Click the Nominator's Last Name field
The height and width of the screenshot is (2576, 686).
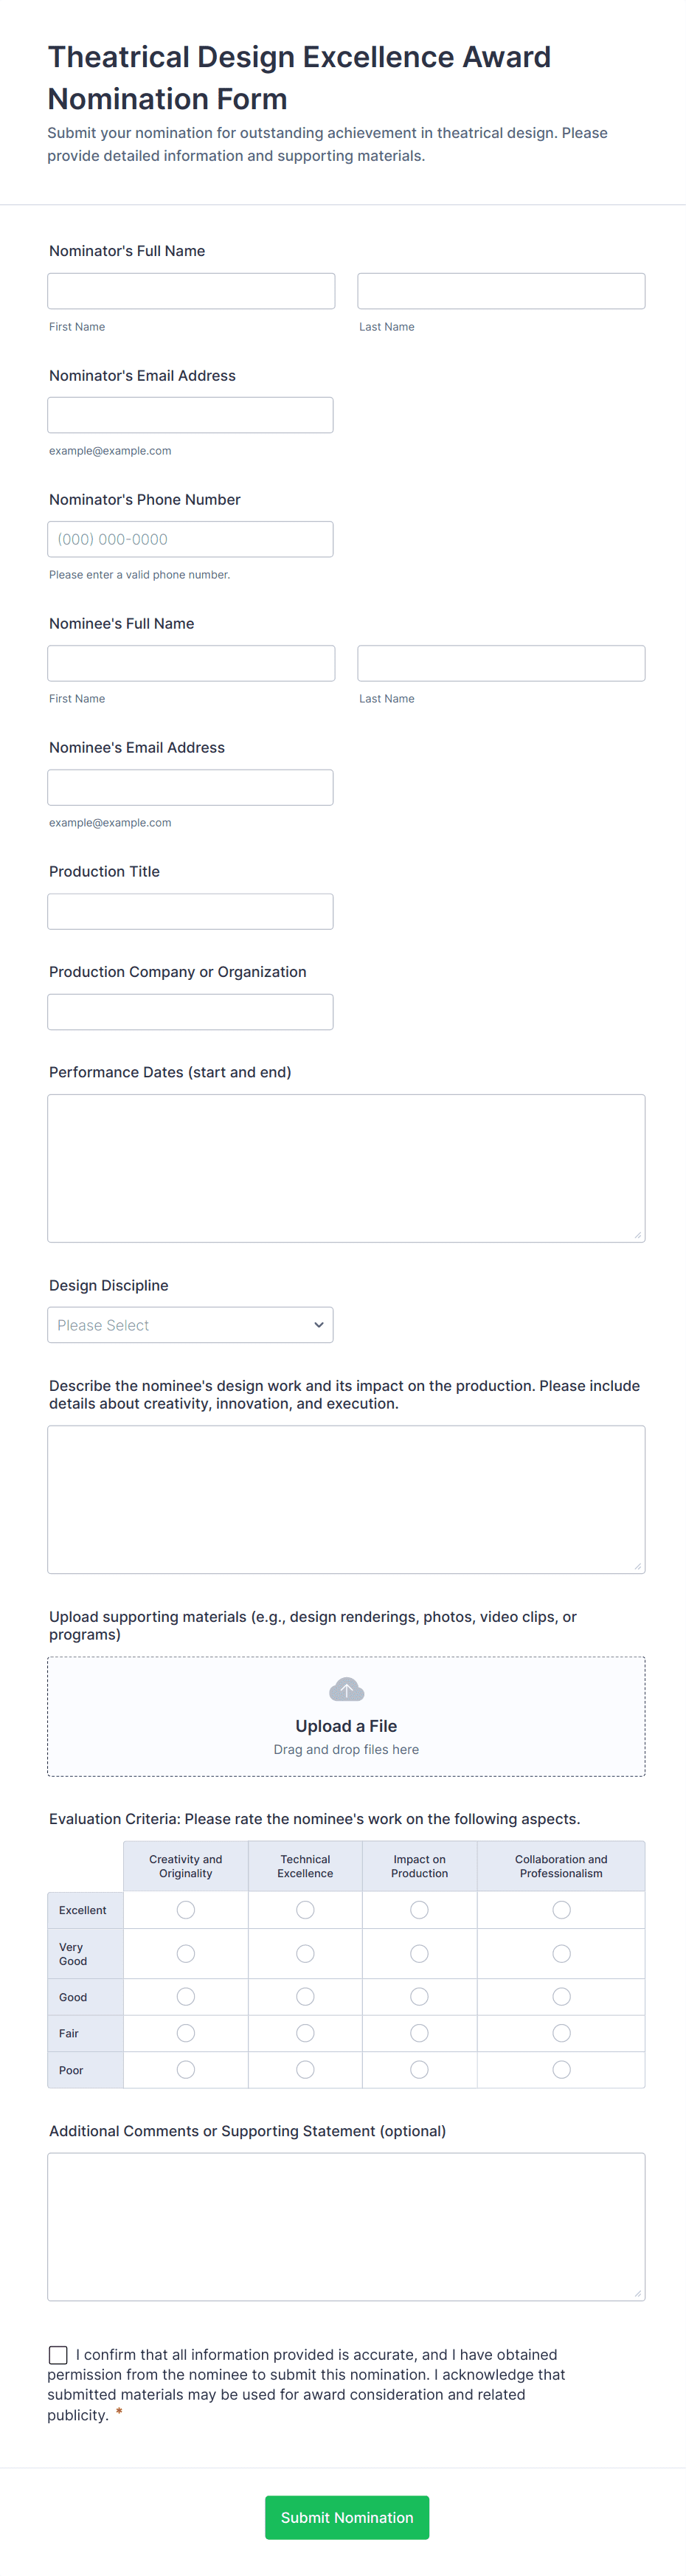501,291
